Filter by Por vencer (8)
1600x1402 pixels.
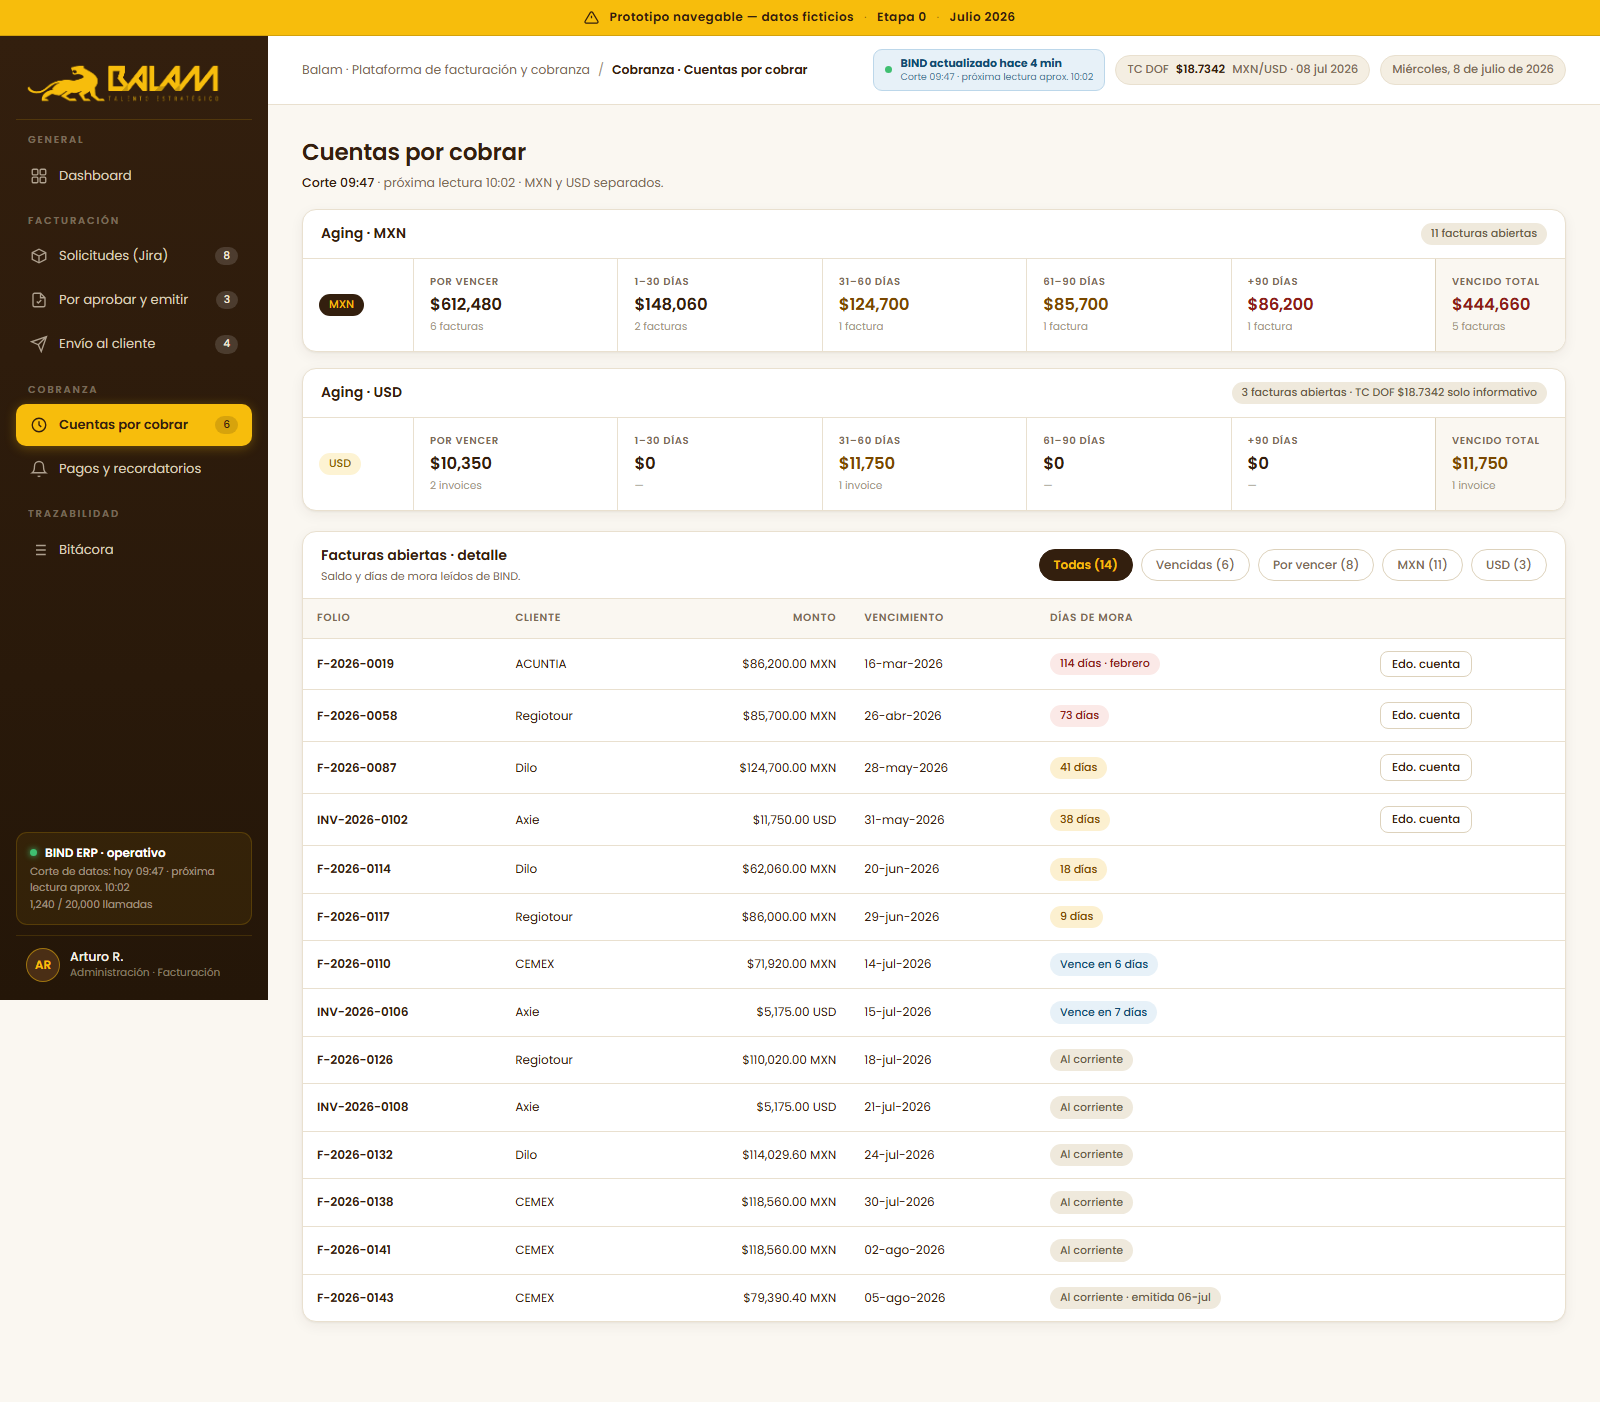click(1316, 565)
